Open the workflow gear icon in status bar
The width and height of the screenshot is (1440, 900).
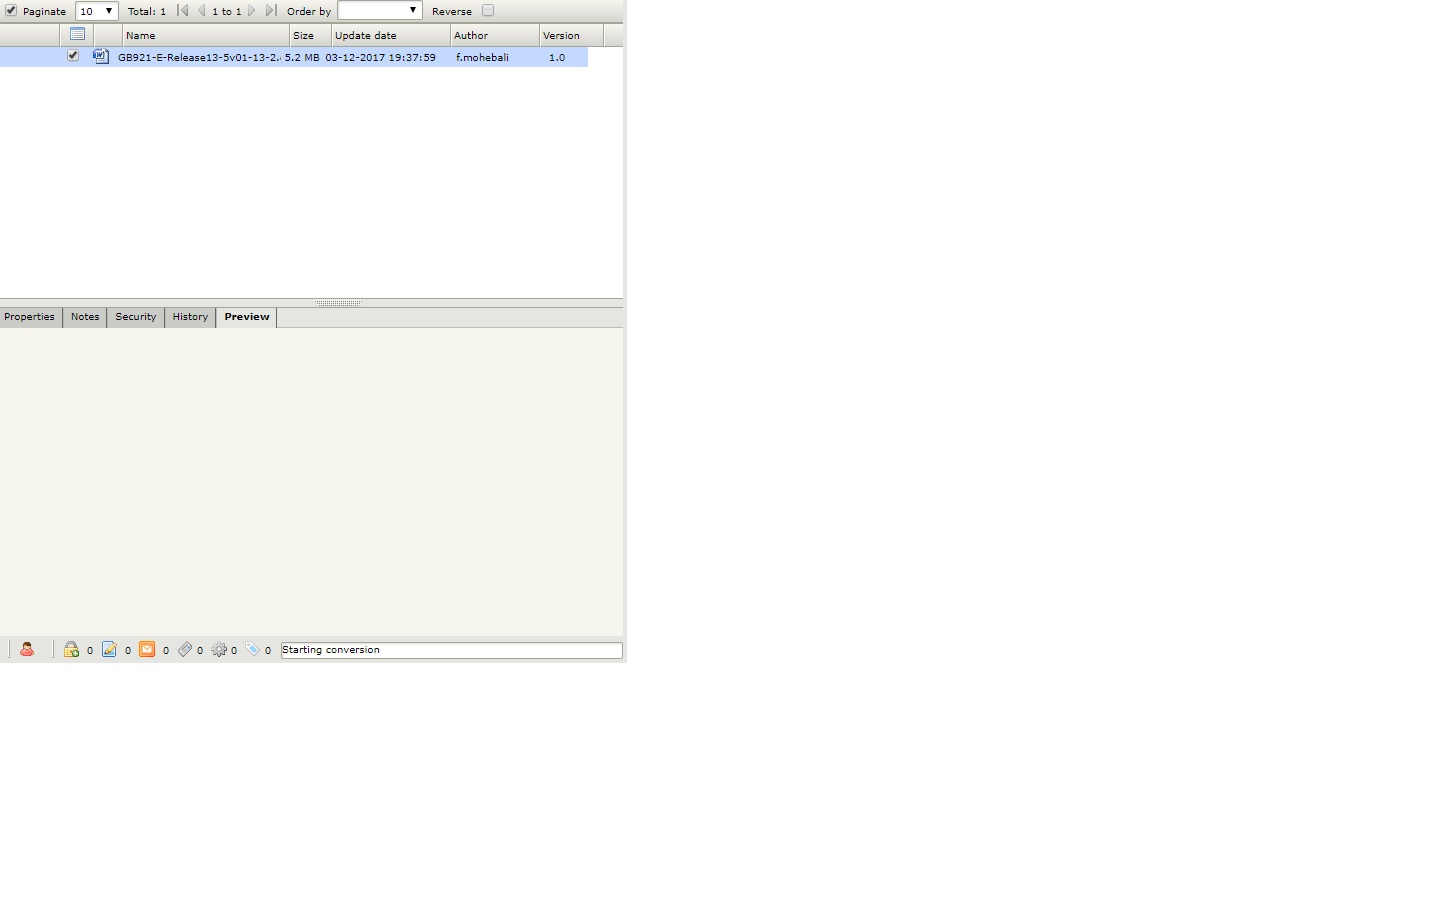click(x=222, y=649)
